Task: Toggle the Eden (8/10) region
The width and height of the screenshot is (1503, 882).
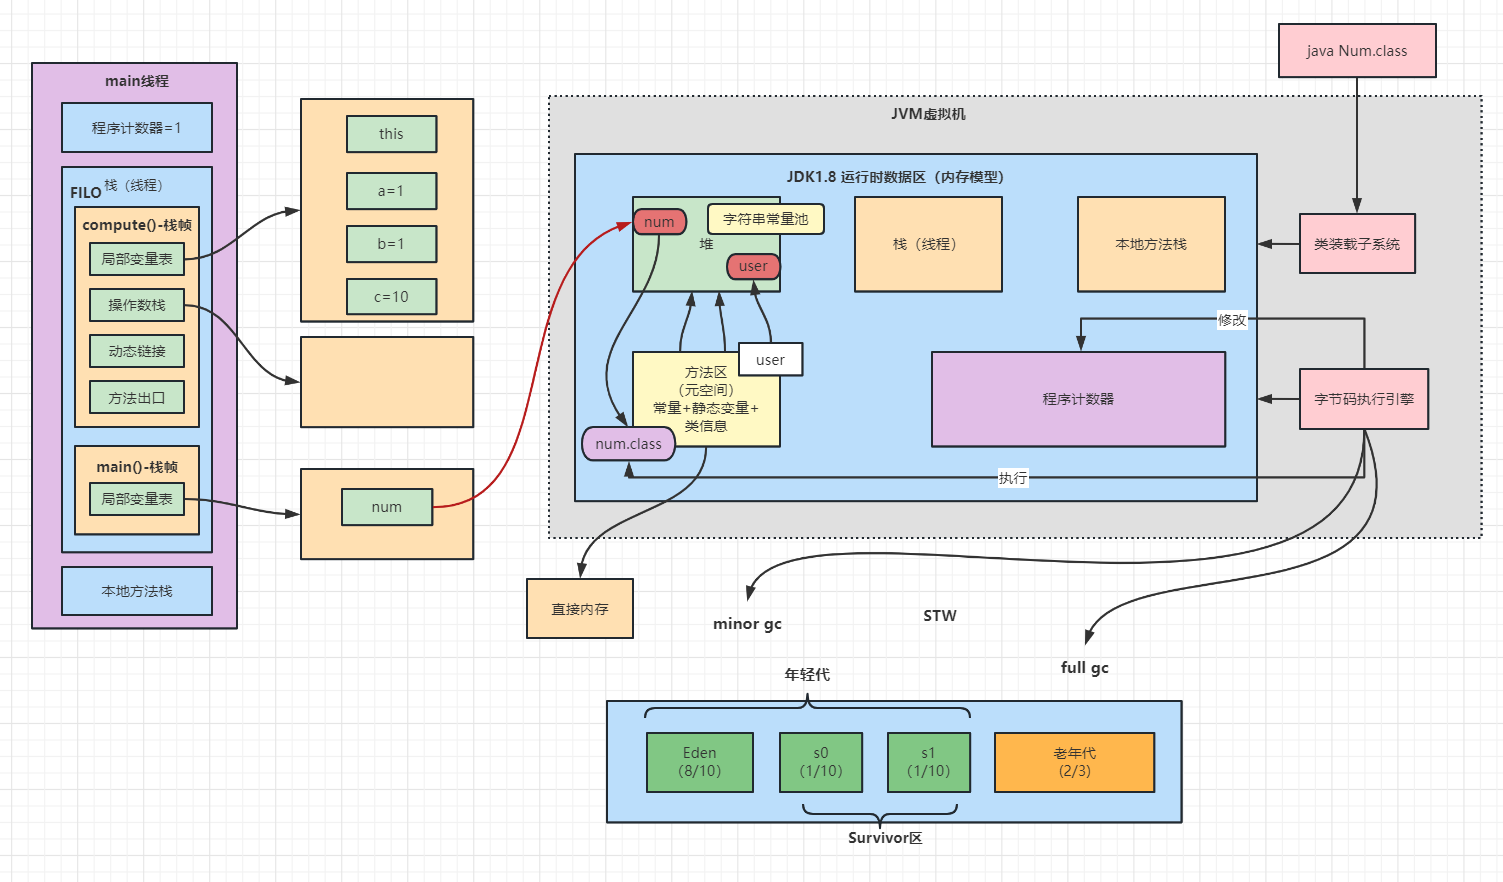Action: pyautogui.click(x=700, y=761)
